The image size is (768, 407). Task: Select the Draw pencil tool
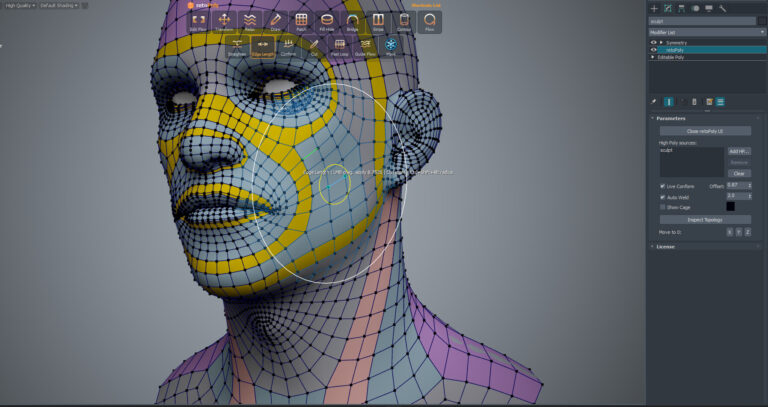276,22
